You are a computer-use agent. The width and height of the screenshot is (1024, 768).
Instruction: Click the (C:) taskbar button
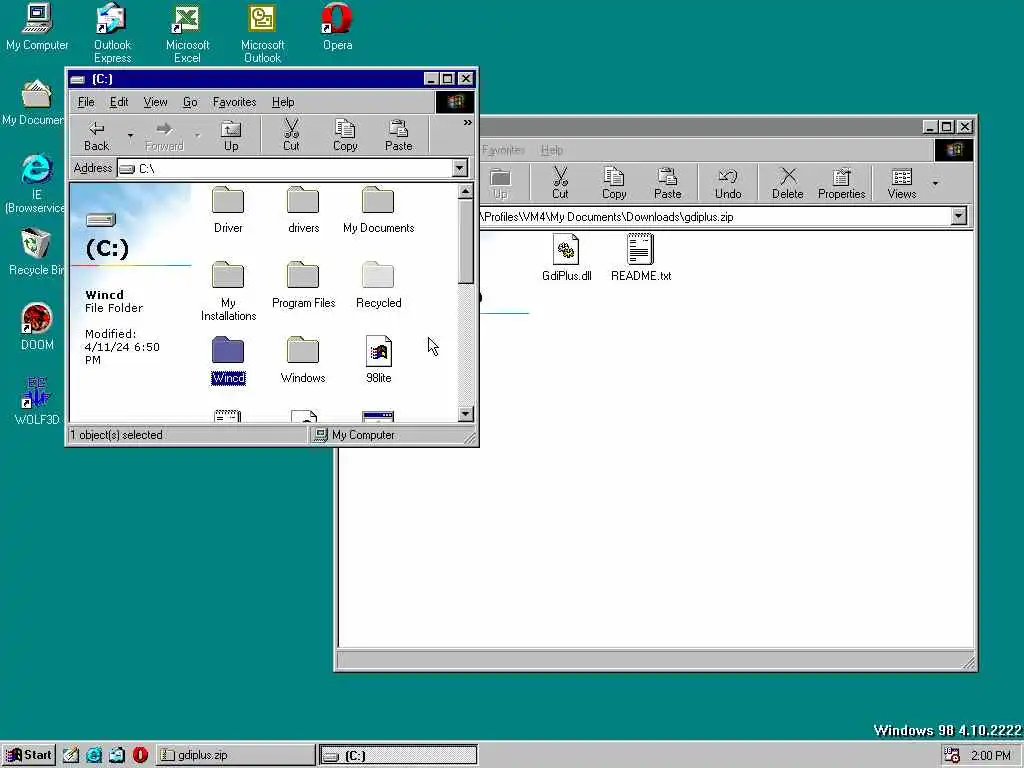click(398, 755)
